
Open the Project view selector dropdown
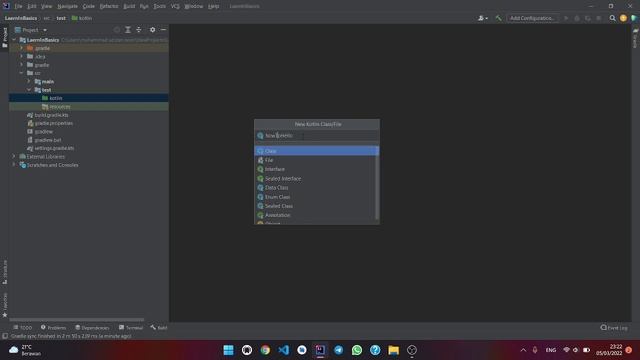coord(31,30)
